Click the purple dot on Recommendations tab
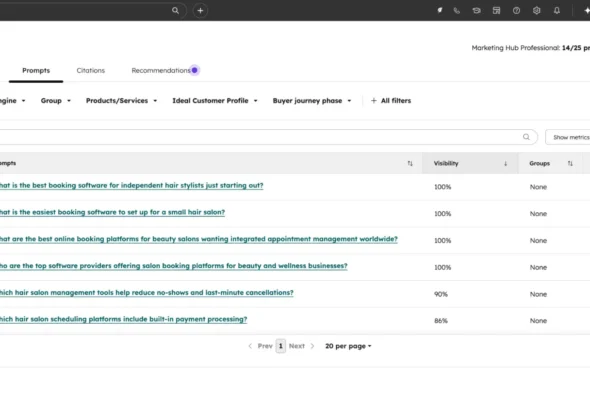Image resolution: width=590 pixels, height=410 pixels. click(x=195, y=70)
